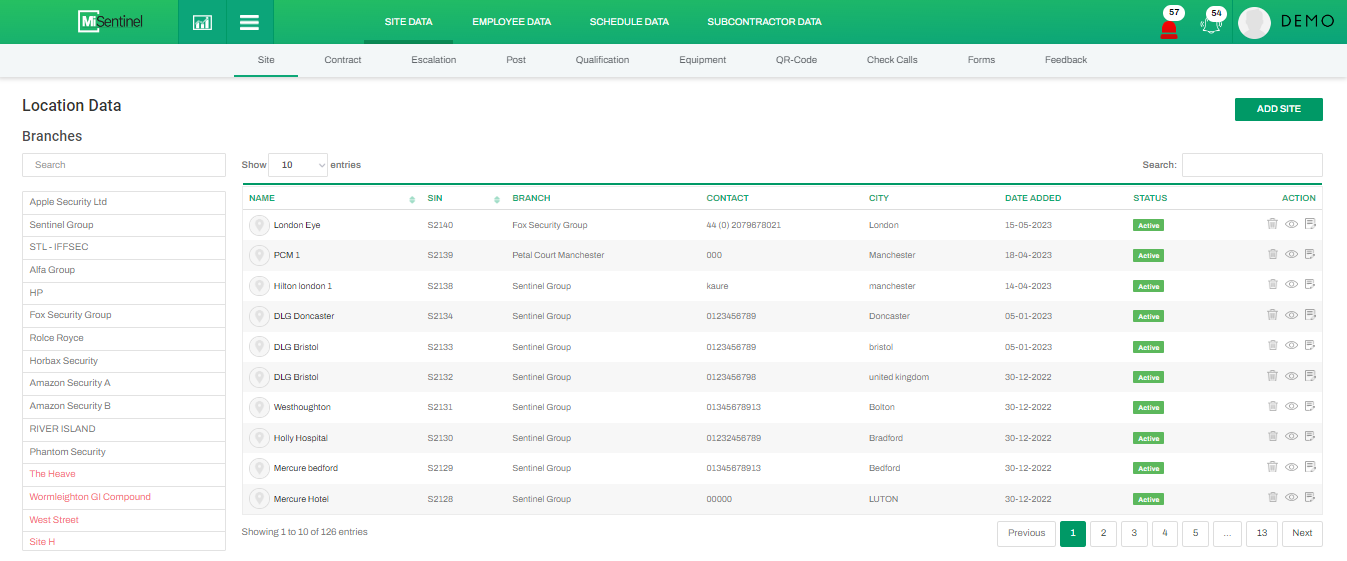Click the Branches search field
This screenshot has width=1347, height=561.
[x=124, y=165]
